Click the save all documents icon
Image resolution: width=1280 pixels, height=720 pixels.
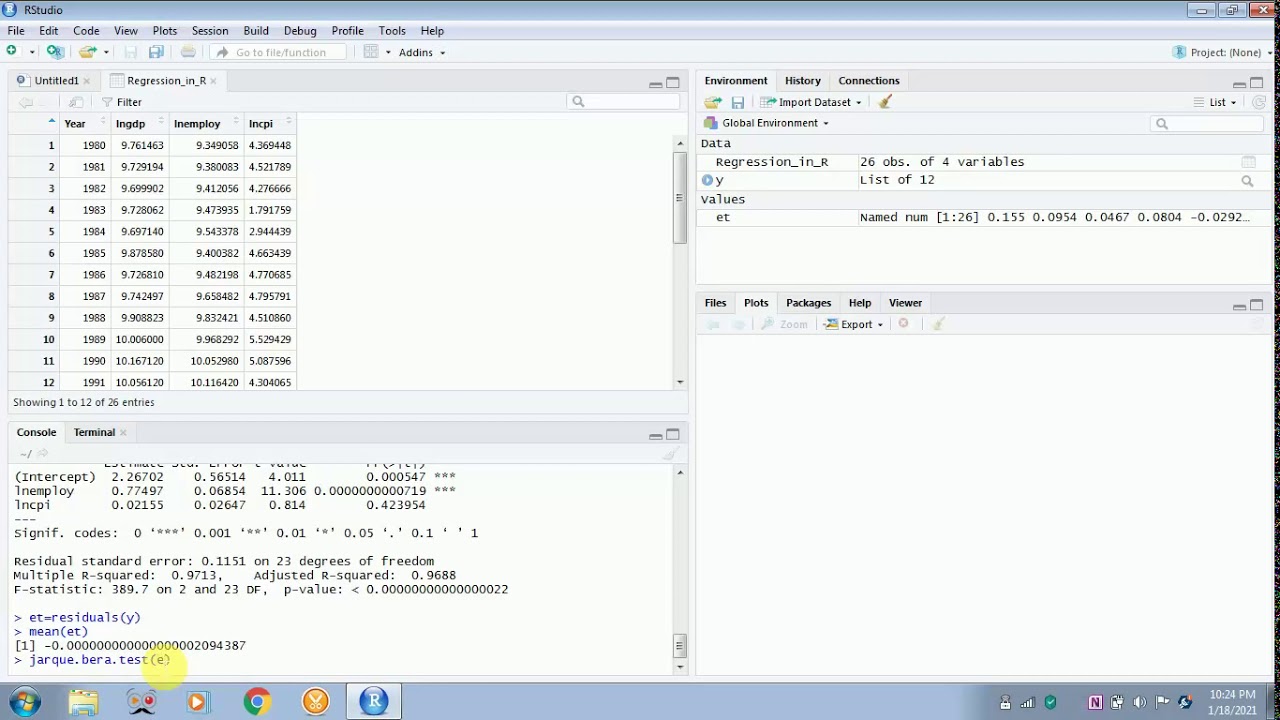pyautogui.click(x=156, y=52)
